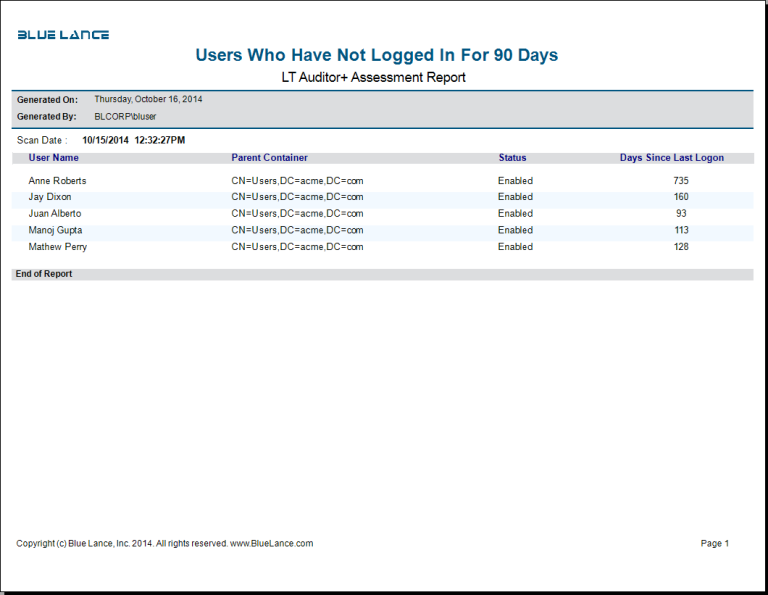Viewport: 768px width, 595px height.
Task: Click the report title about 90 days
Action: pyautogui.click(x=376, y=55)
